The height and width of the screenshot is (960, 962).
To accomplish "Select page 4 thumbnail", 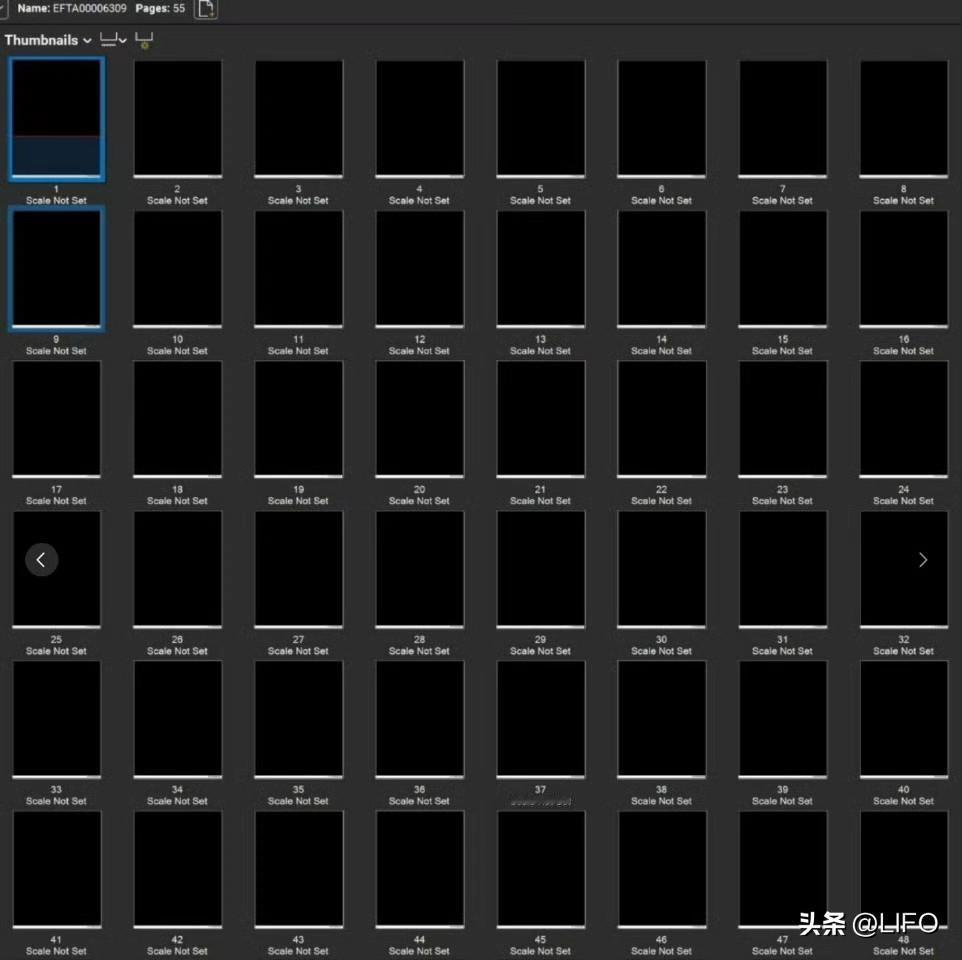I will point(420,120).
